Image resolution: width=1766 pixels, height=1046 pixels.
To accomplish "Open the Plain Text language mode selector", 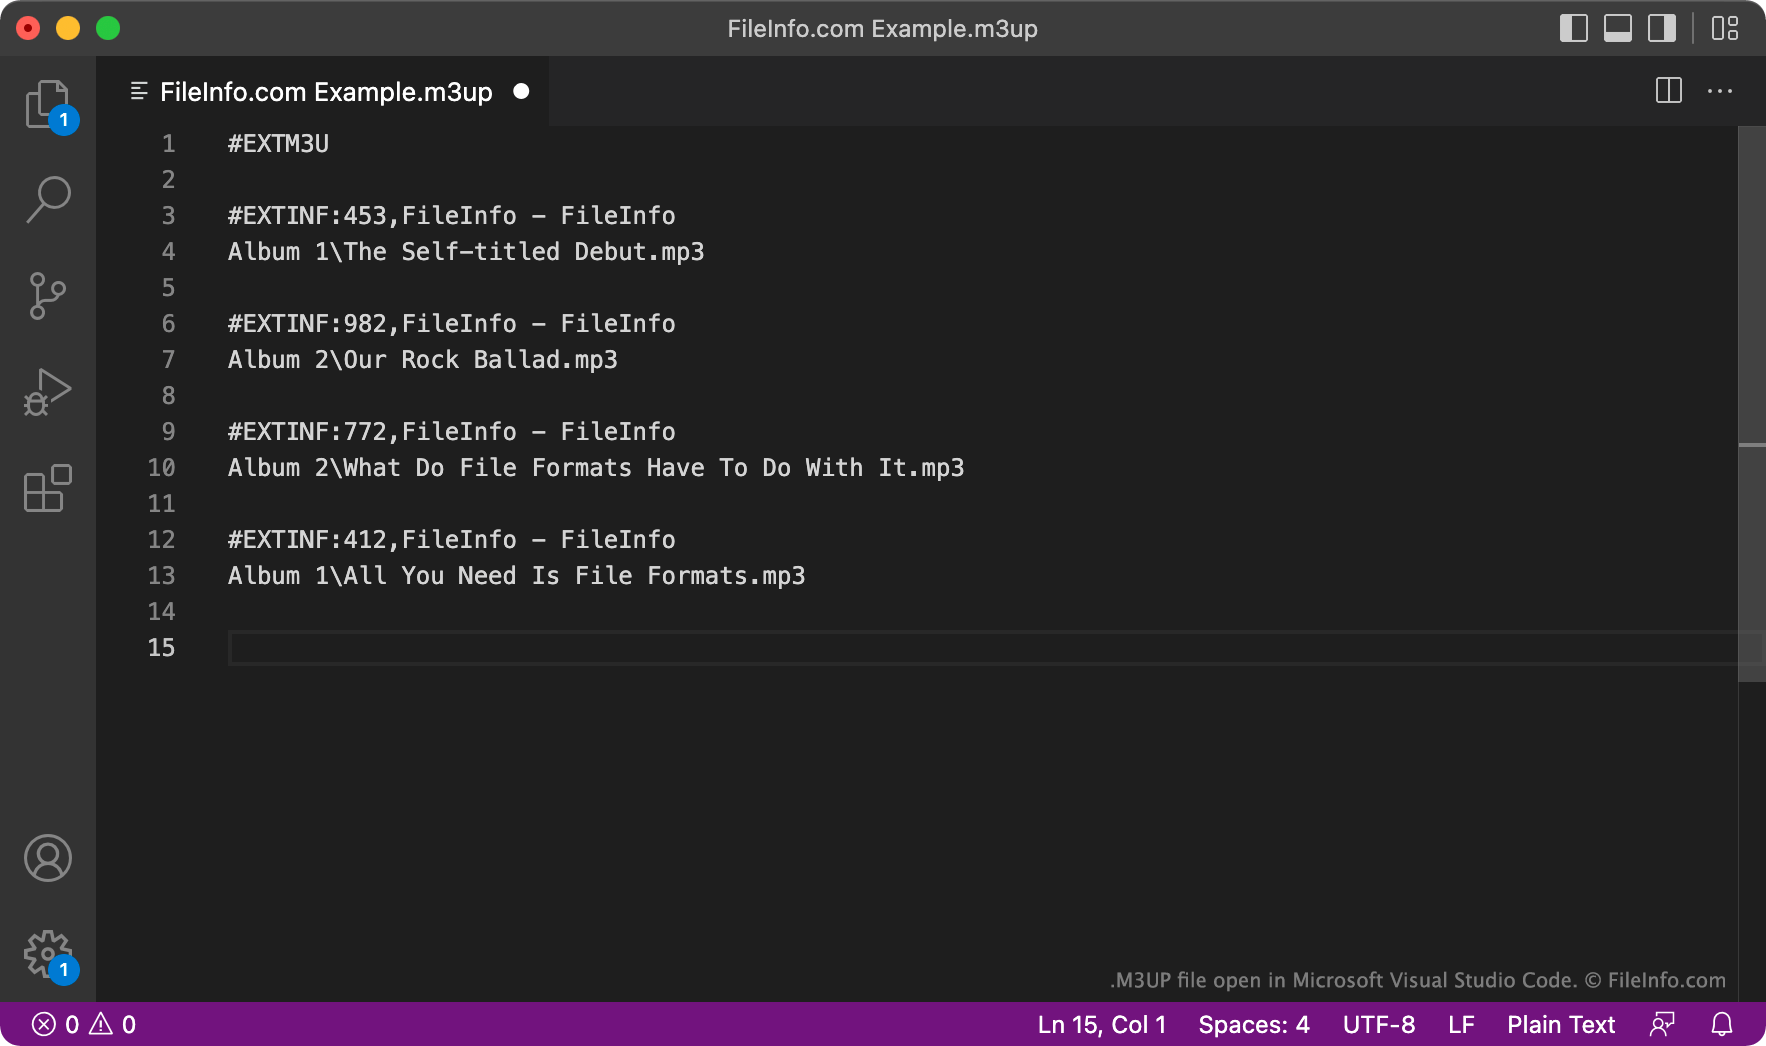I will pos(1561,1024).
